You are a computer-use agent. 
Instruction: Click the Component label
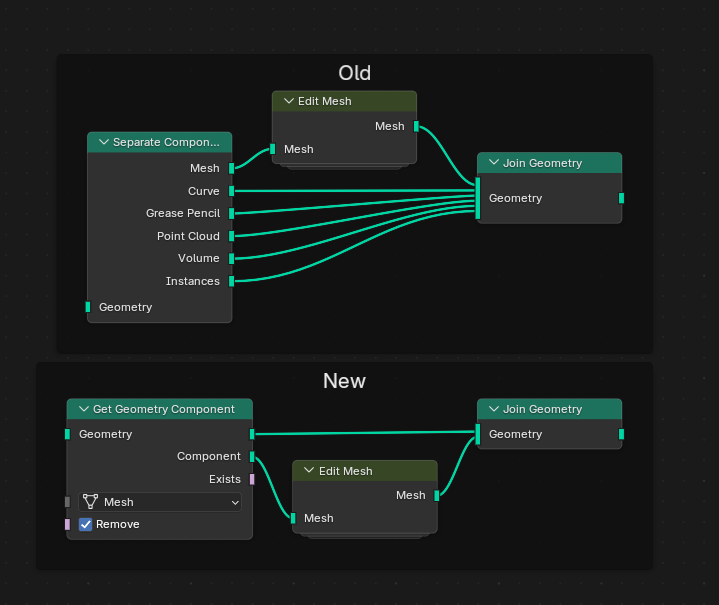tap(209, 456)
